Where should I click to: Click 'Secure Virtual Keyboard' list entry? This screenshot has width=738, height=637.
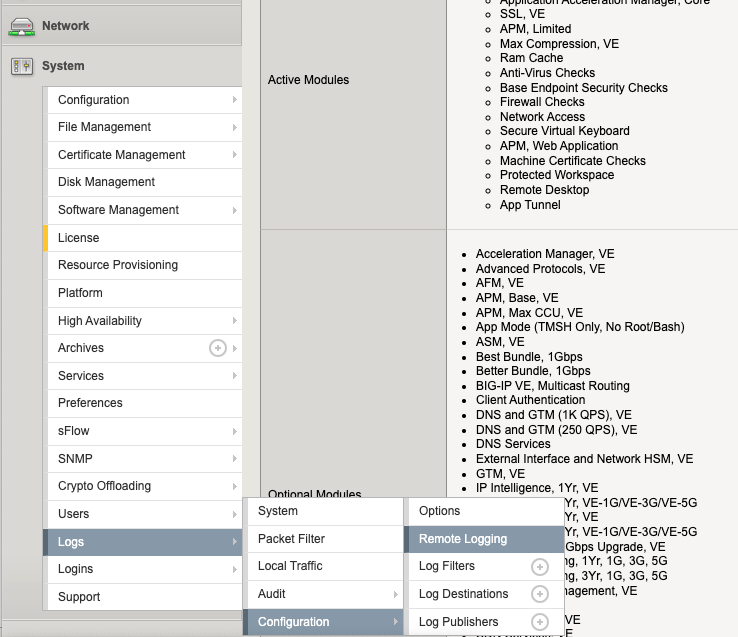point(564,131)
